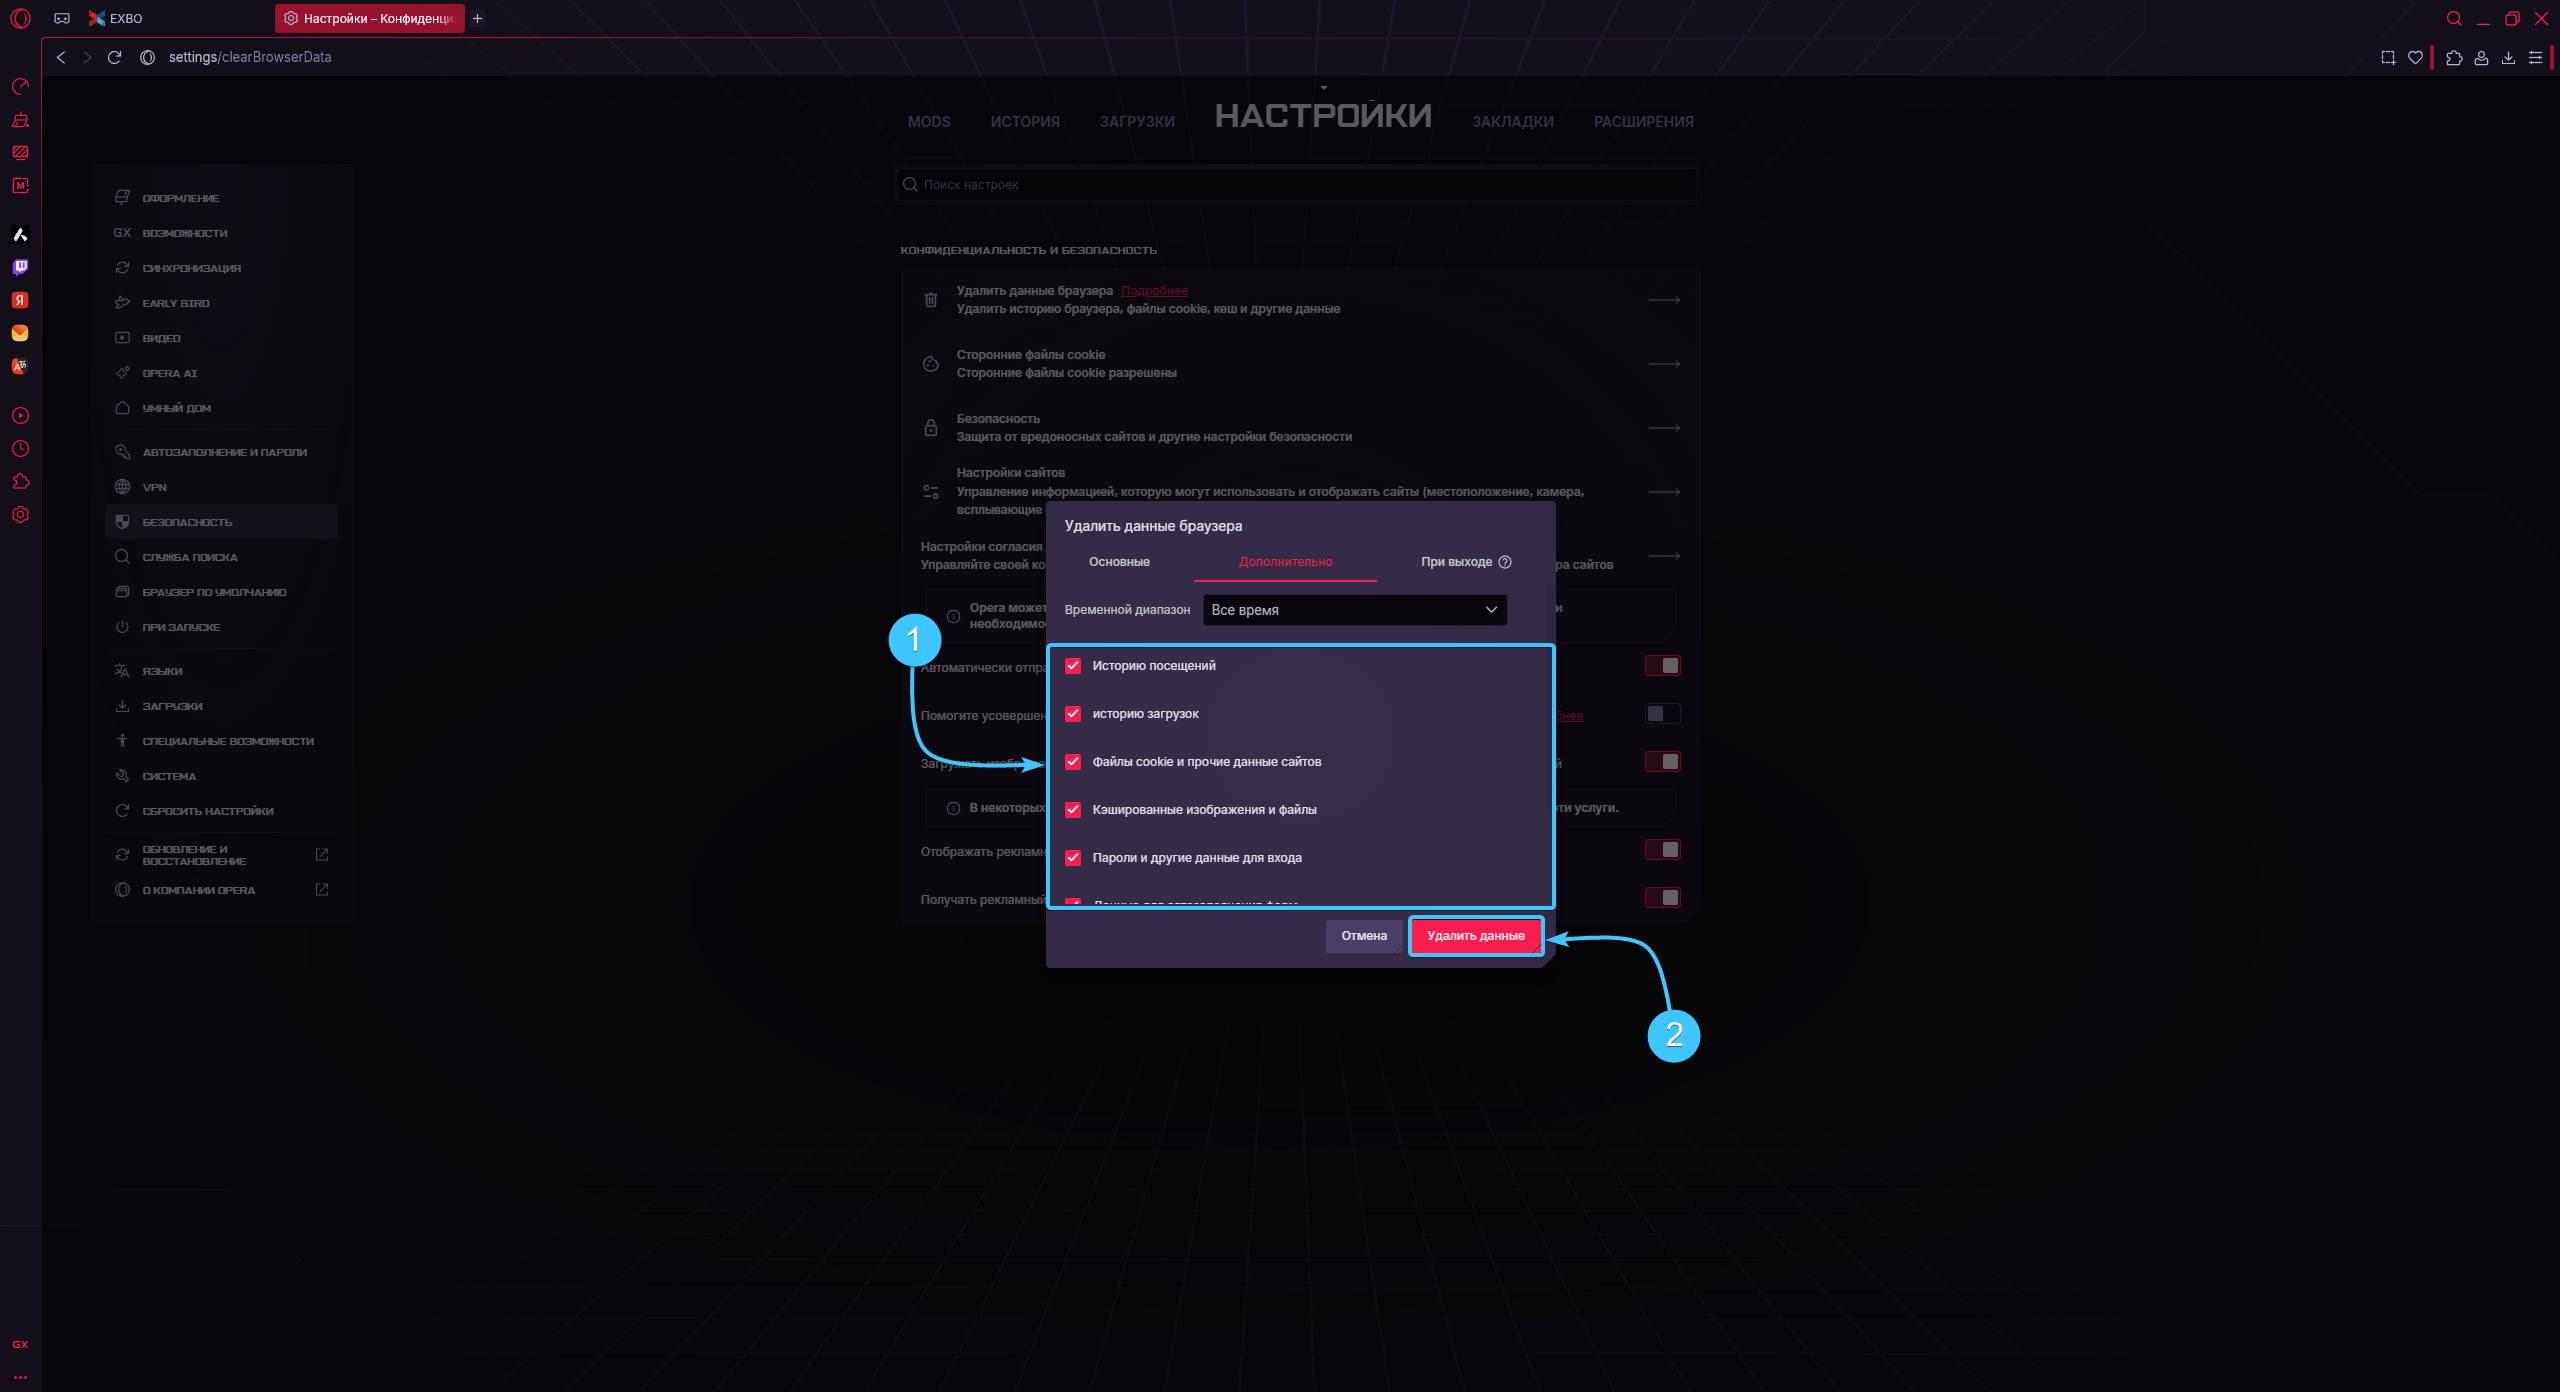The image size is (2560, 1392).
Task: Switch to the 'Основные' tab
Action: (1119, 562)
